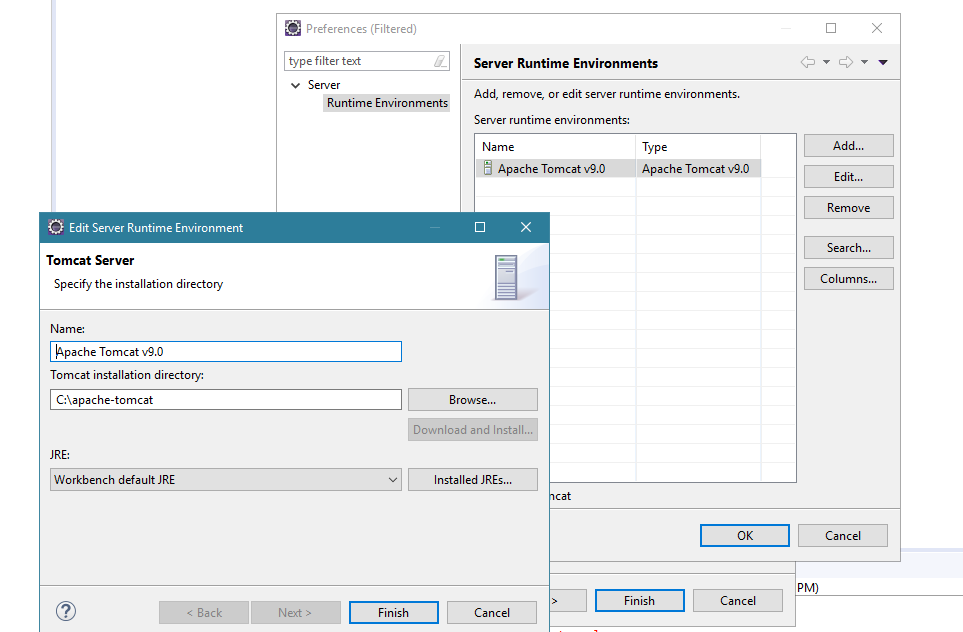This screenshot has height=632, width=963.
Task: Close the Preferences window
Action: [877, 28]
